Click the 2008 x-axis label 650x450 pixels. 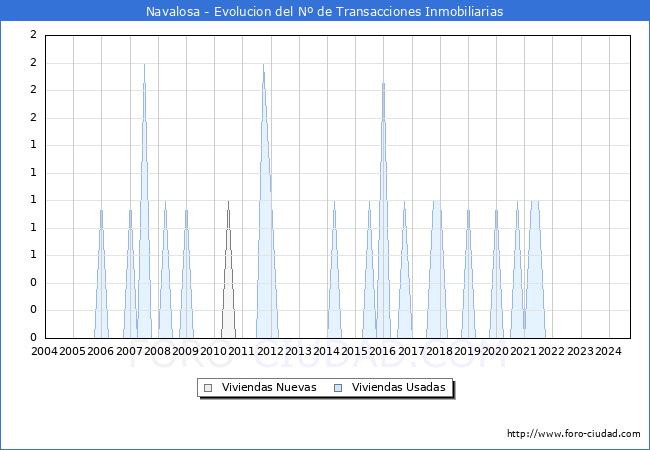[x=158, y=351]
